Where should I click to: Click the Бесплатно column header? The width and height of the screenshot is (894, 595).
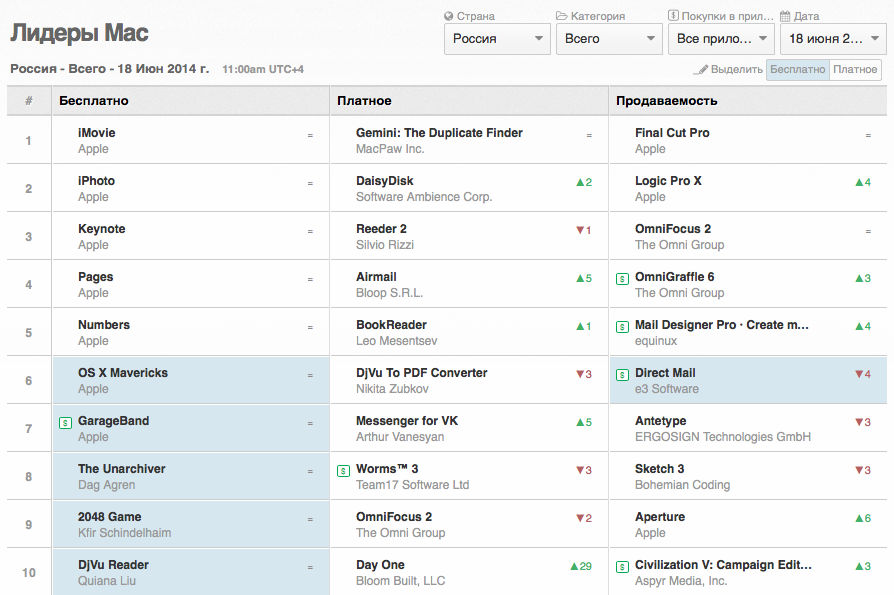coord(94,101)
